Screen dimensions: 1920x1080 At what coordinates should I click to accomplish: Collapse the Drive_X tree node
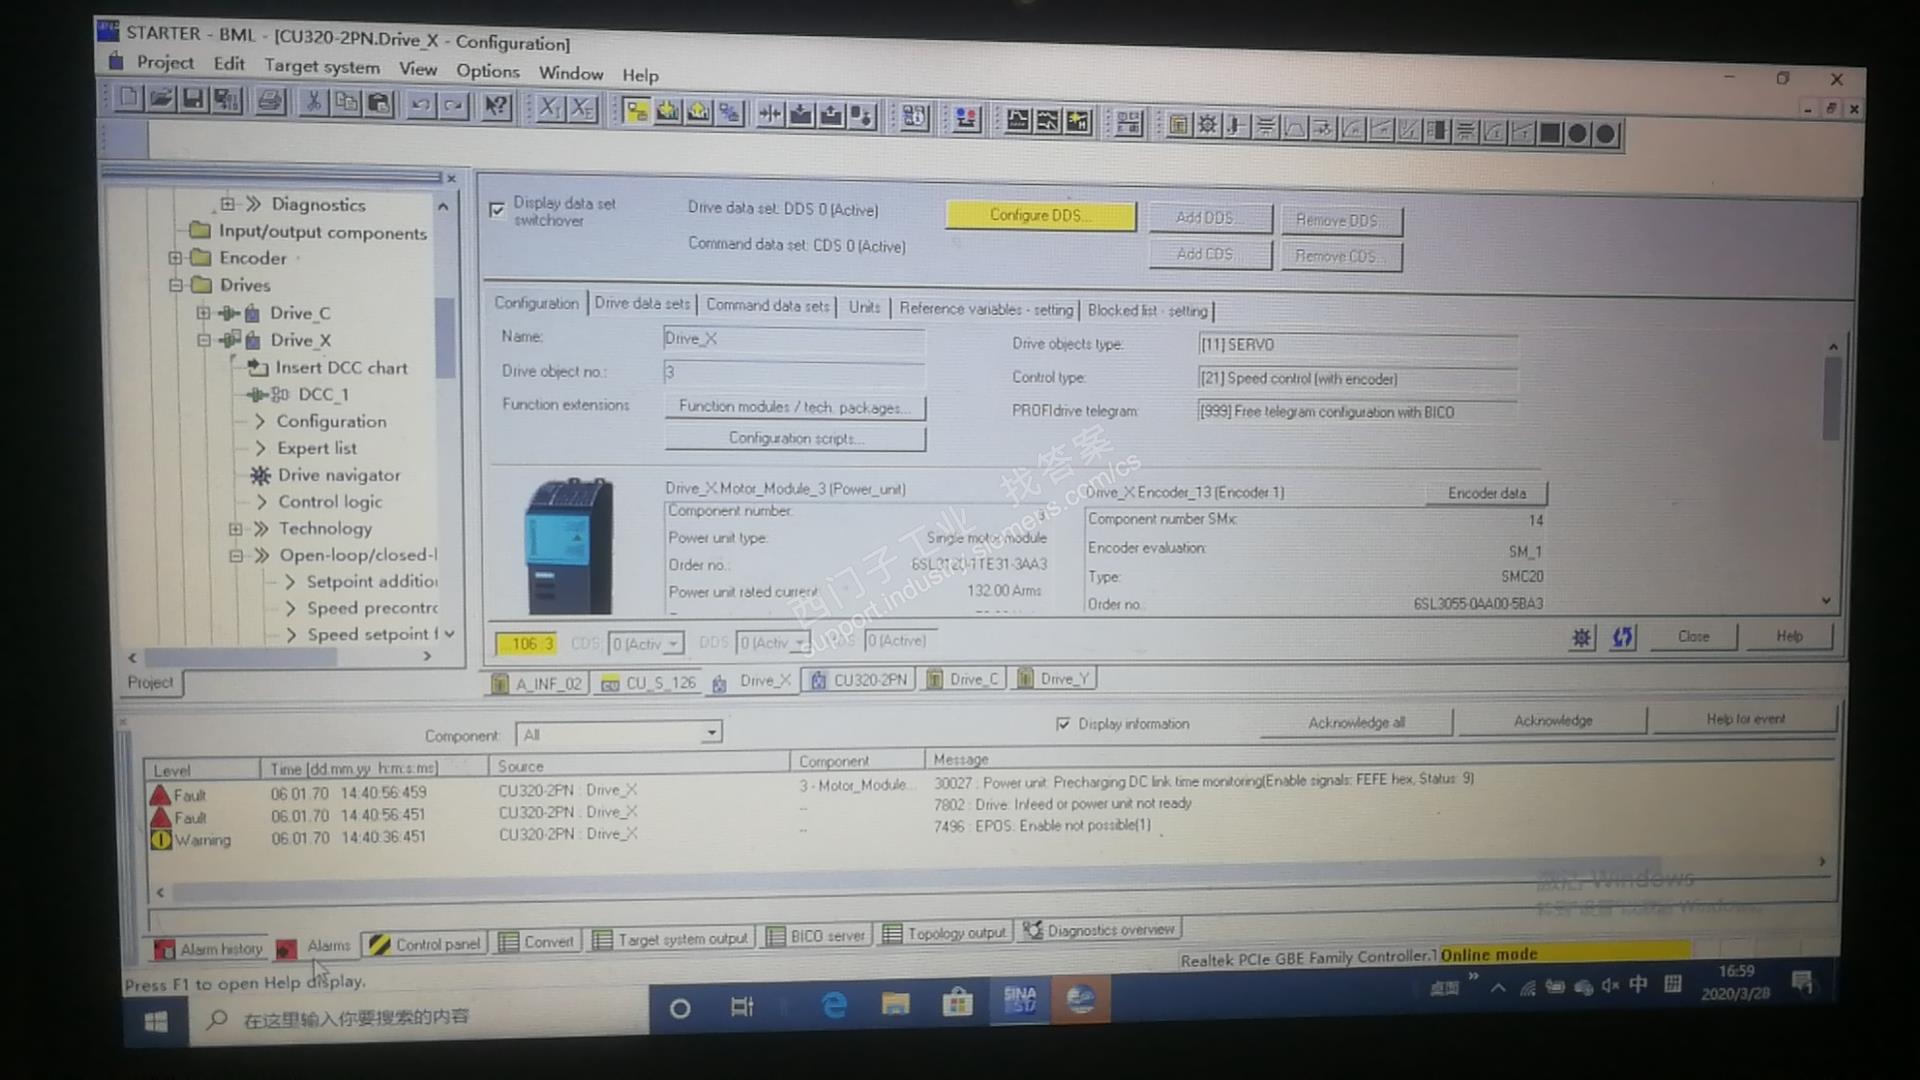(203, 340)
